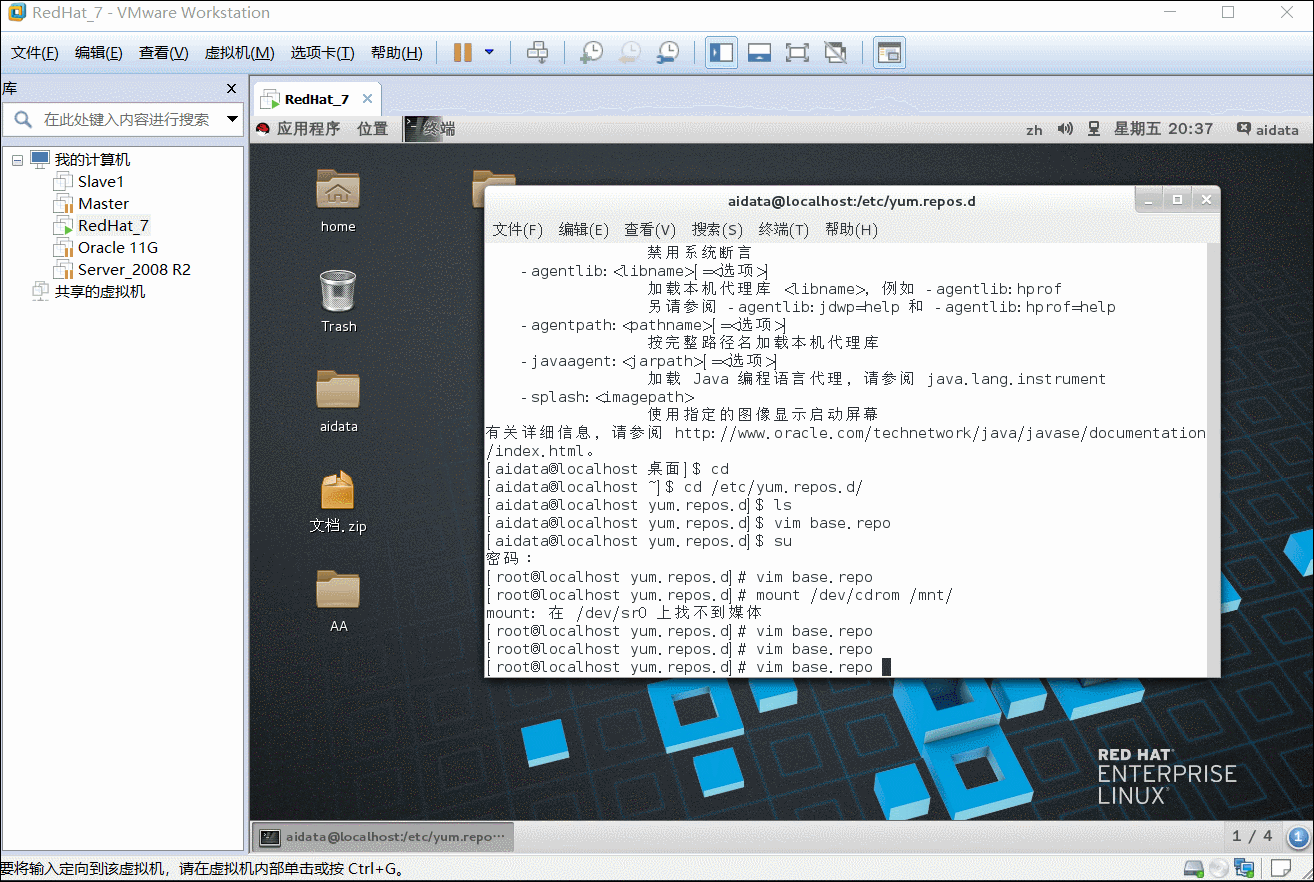1314x882 pixels.
Task: Click the terminal task in bottom panel
Action: tap(383, 837)
